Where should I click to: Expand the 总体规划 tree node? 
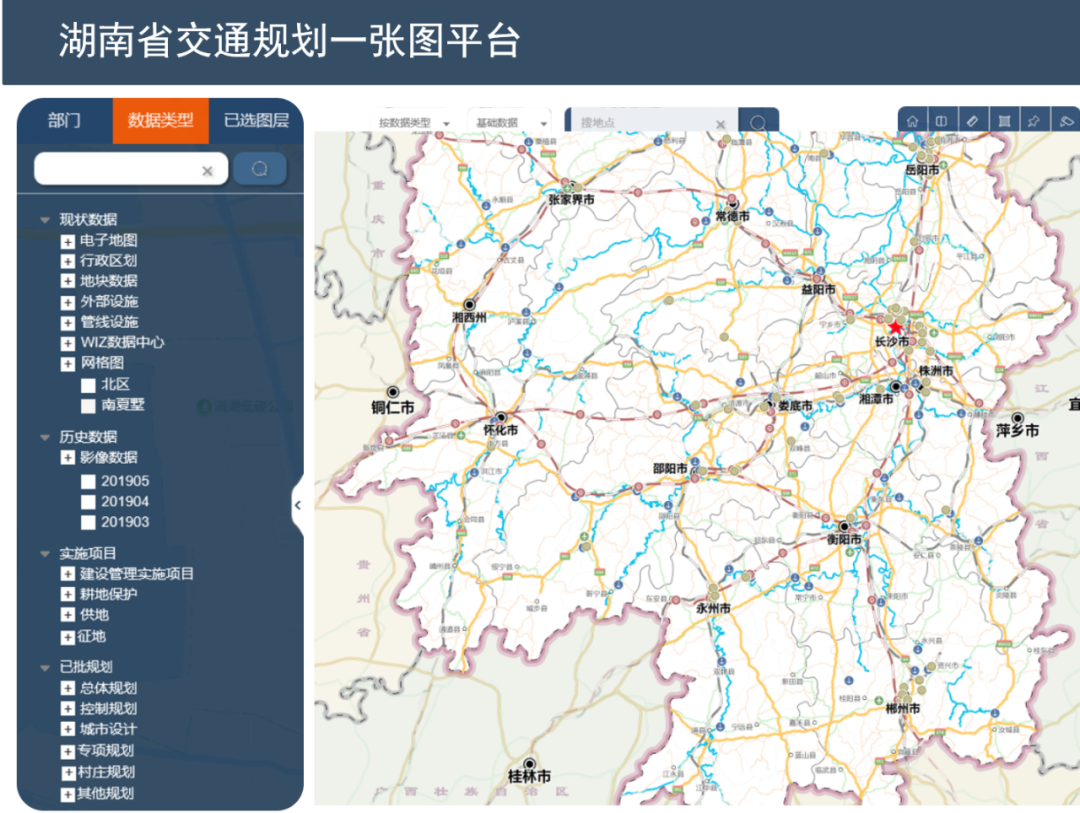(x=68, y=688)
